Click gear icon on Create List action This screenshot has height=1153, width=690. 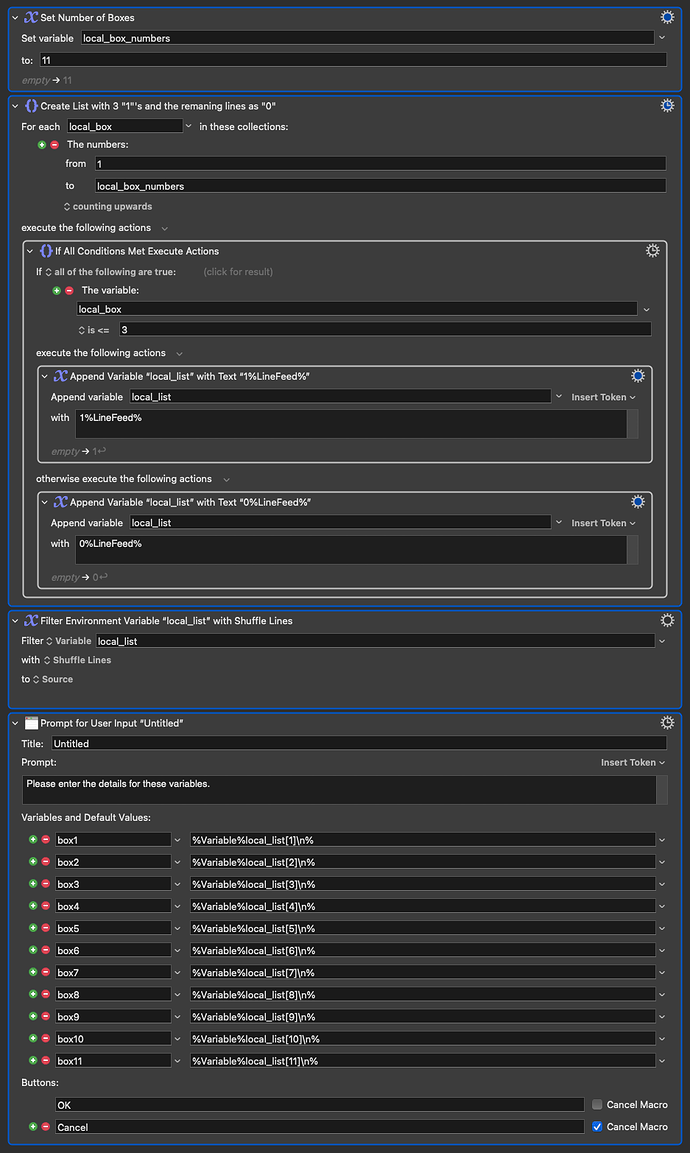click(668, 105)
